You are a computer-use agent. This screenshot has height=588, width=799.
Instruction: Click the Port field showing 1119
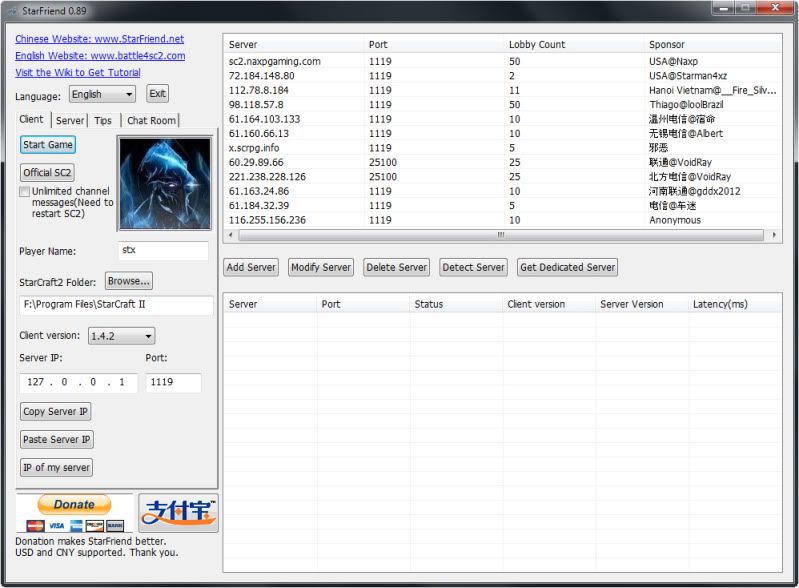[173, 382]
